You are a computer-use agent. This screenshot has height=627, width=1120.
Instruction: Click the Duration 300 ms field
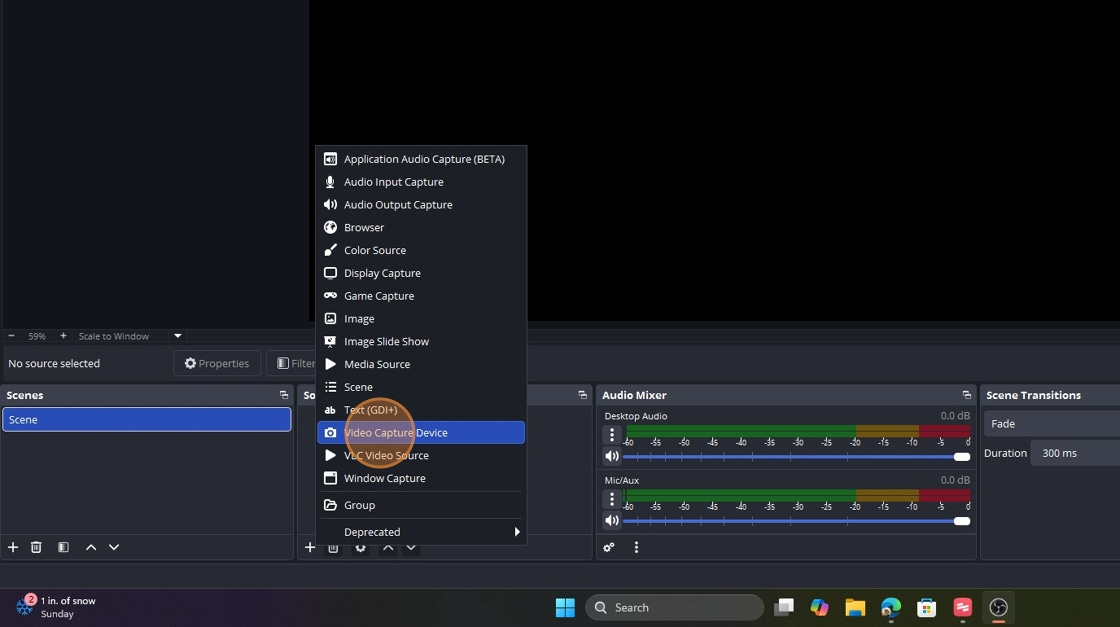pos(1075,453)
